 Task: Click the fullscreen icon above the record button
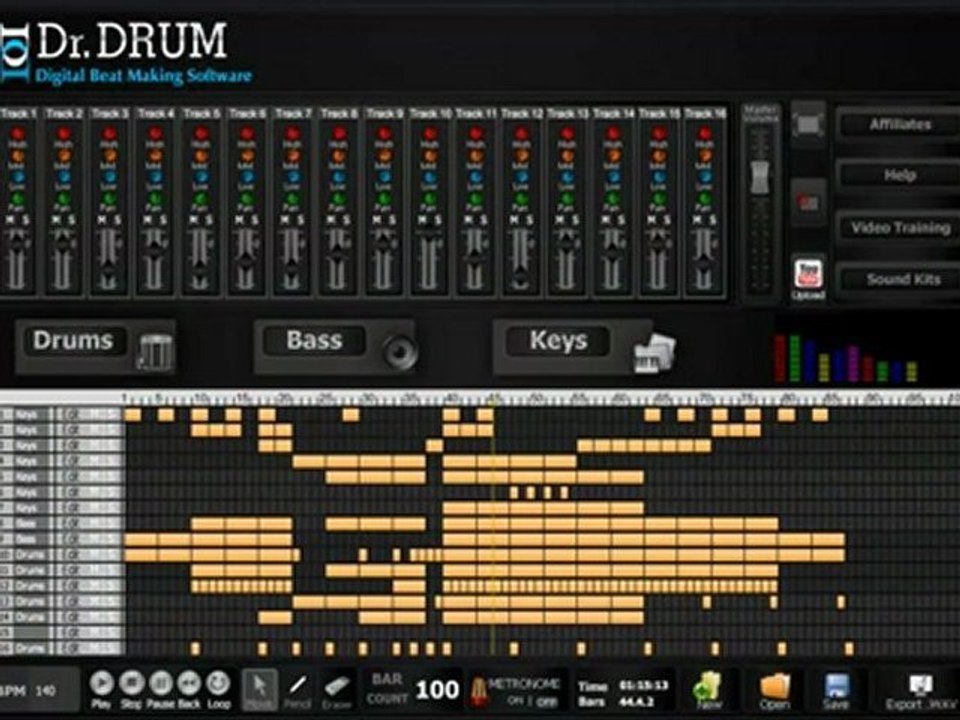click(x=808, y=125)
